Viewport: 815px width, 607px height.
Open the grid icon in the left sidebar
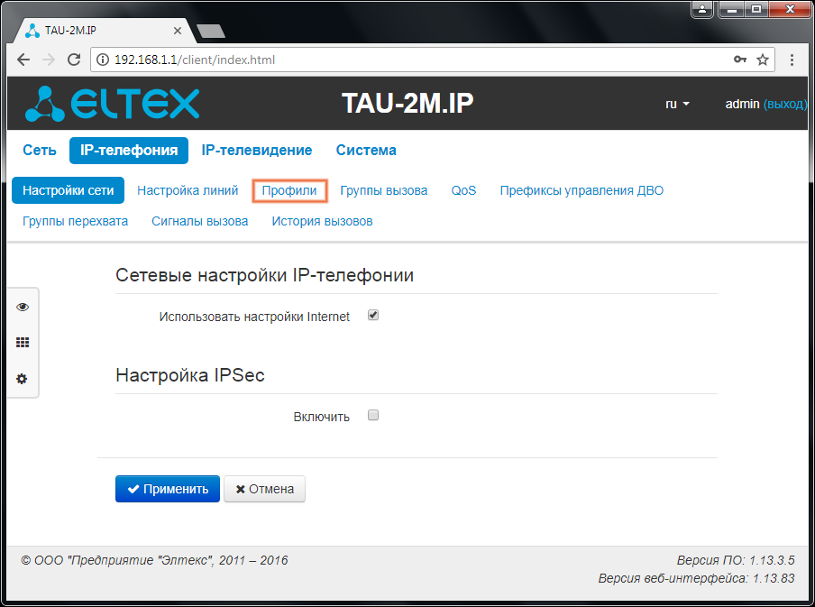click(x=22, y=342)
